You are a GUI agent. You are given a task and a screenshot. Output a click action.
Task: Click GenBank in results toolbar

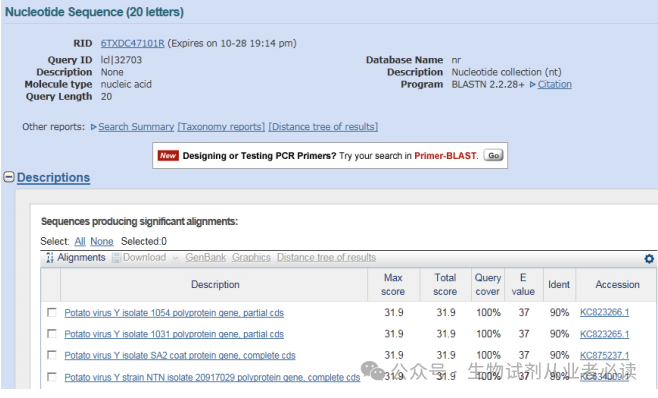(x=206, y=257)
